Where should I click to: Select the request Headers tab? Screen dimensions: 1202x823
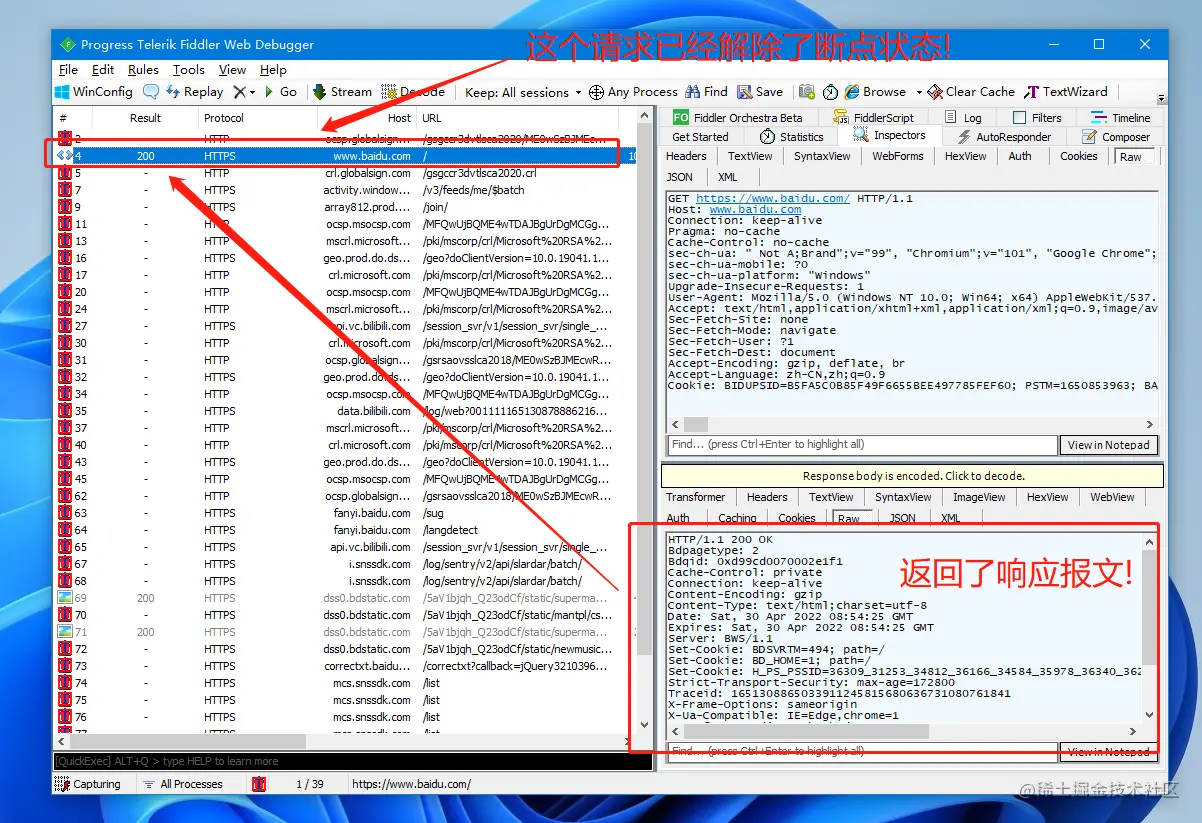[686, 156]
